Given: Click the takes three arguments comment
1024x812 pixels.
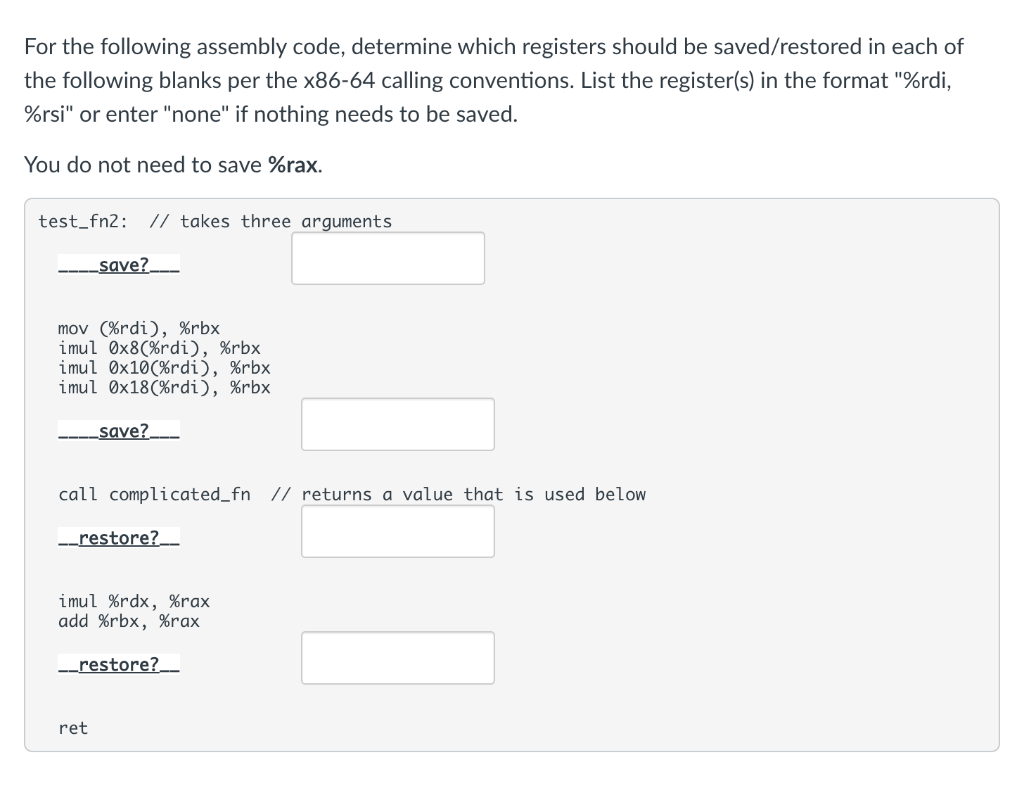Looking at the screenshot, I should (x=270, y=221).
